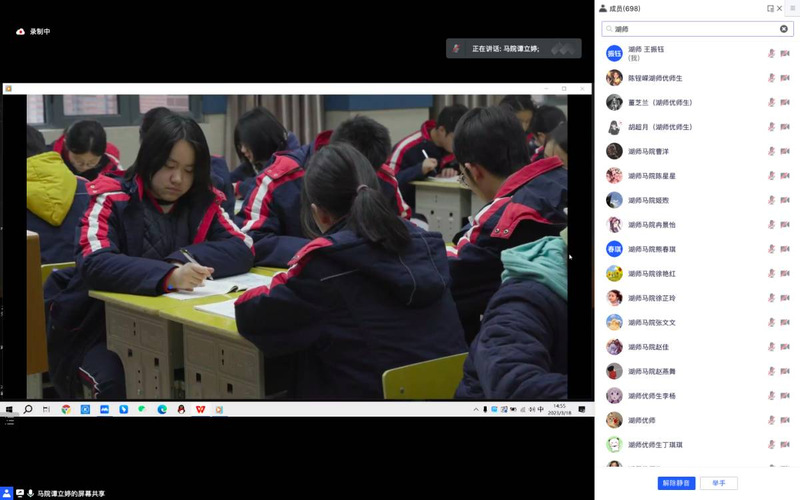
Task: Click the microphone icon in bottom status bar
Action: click(30, 493)
